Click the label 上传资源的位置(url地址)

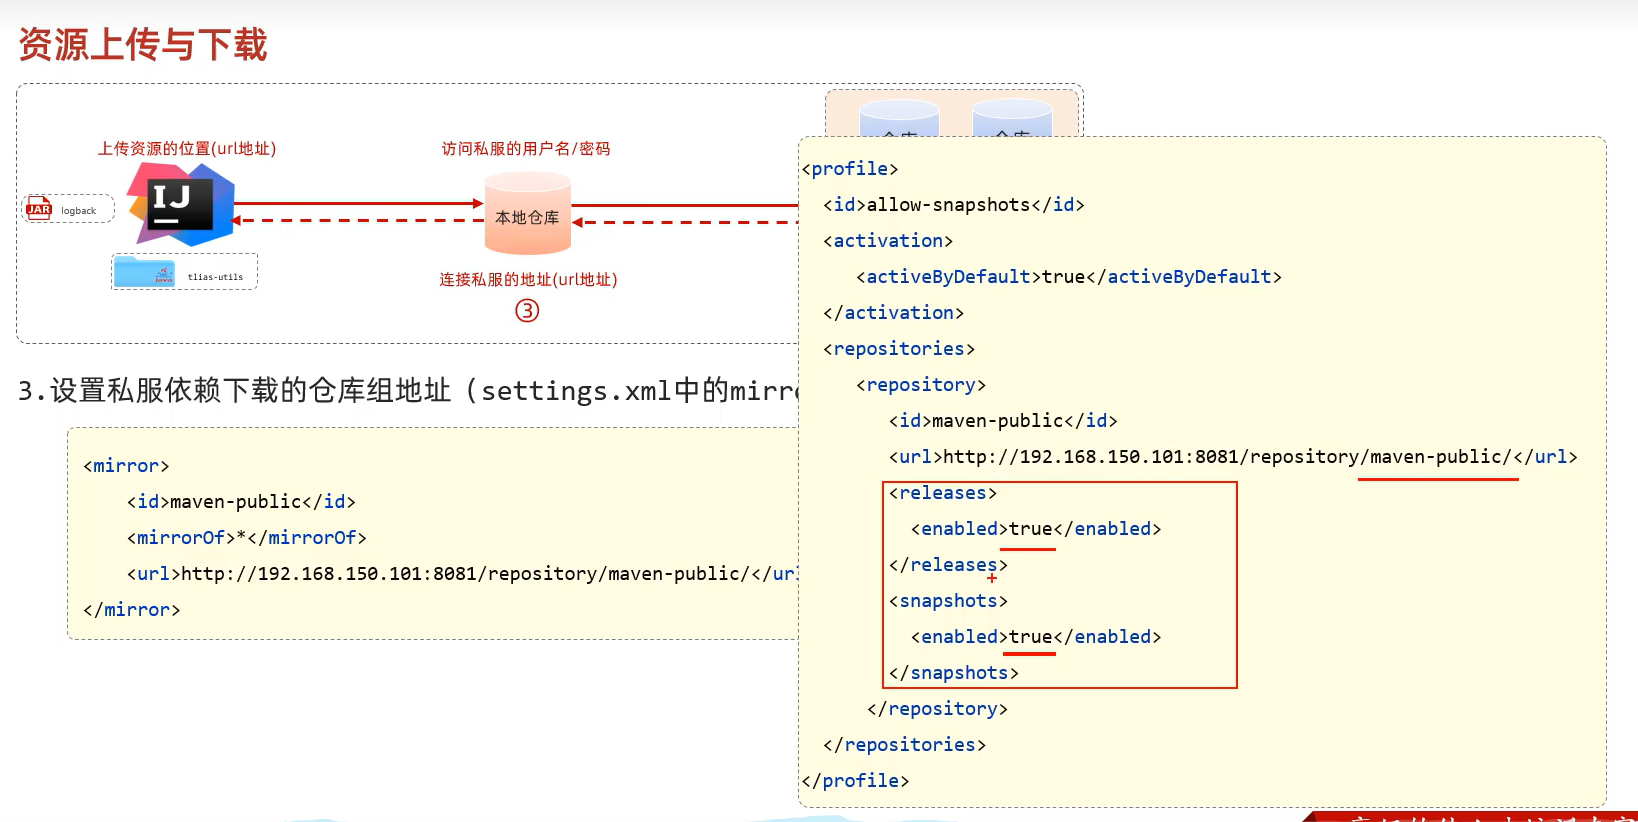point(187,149)
